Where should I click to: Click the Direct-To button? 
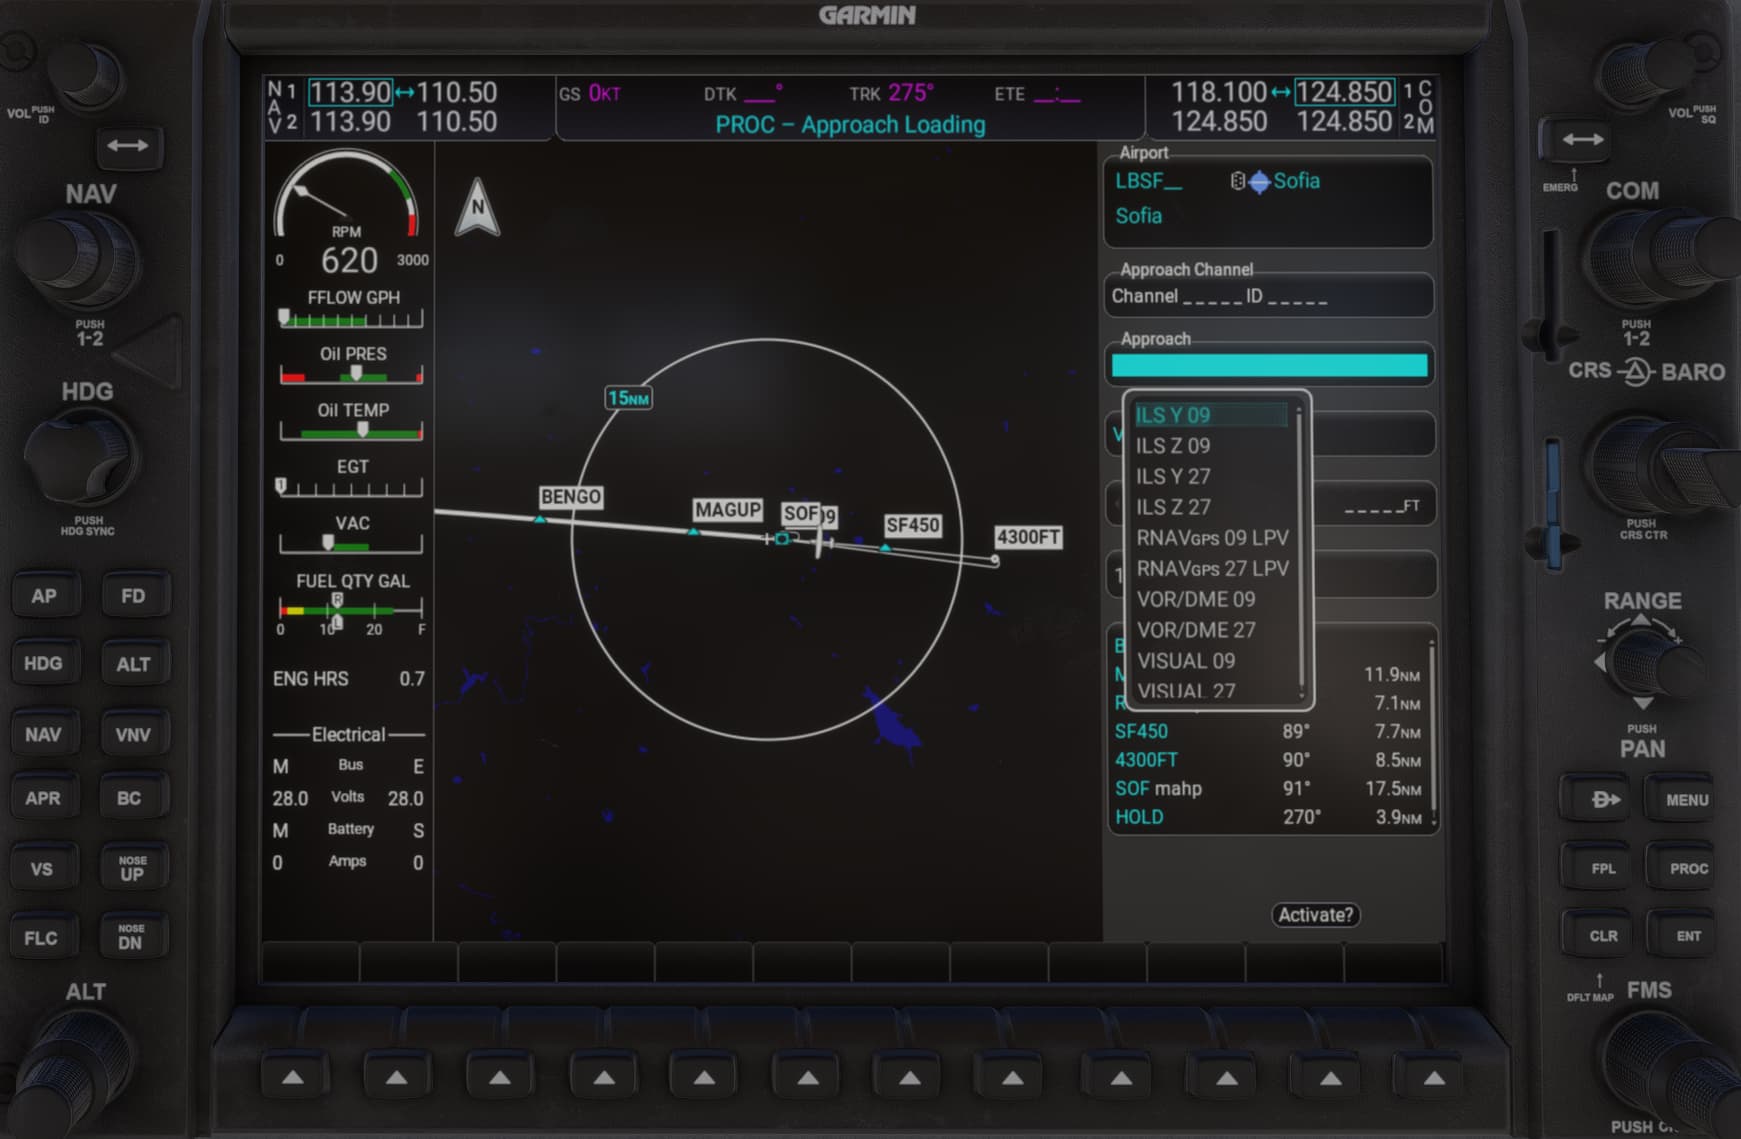point(1604,799)
